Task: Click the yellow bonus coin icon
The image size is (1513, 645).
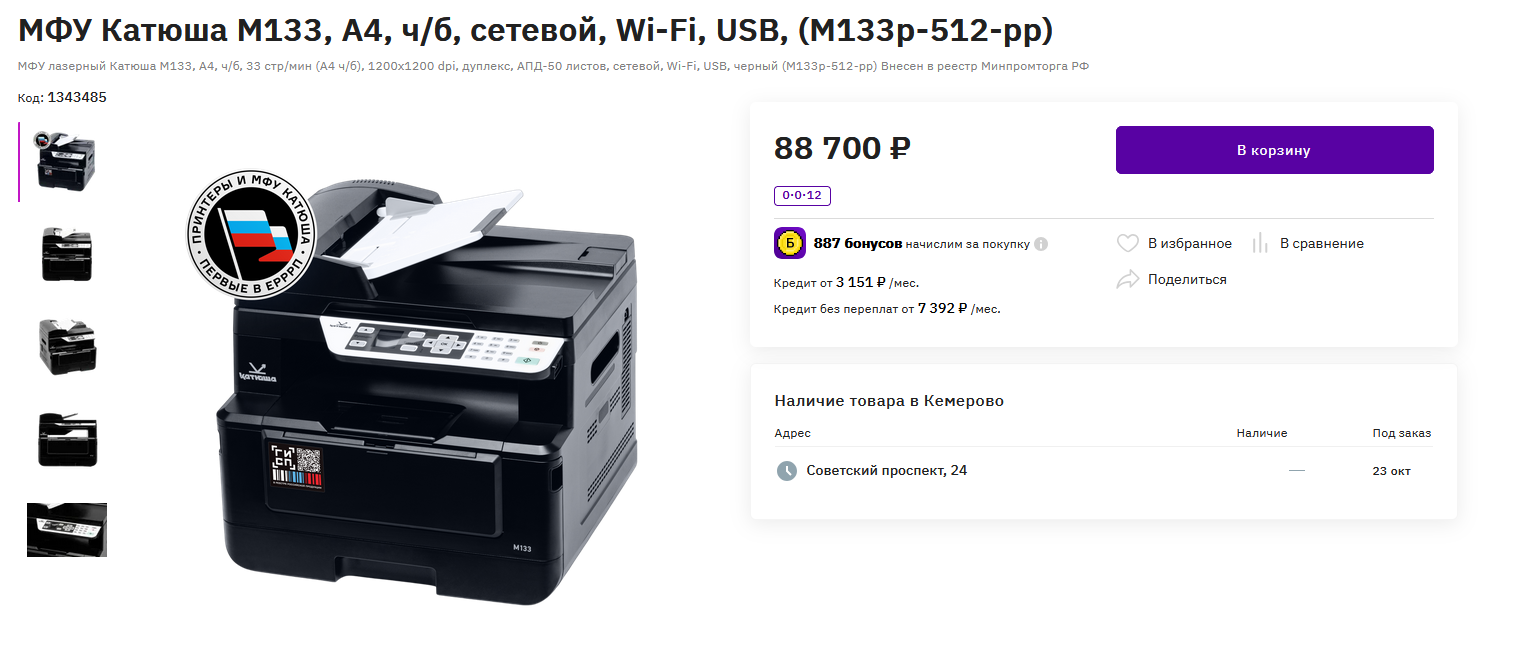Action: [x=790, y=243]
